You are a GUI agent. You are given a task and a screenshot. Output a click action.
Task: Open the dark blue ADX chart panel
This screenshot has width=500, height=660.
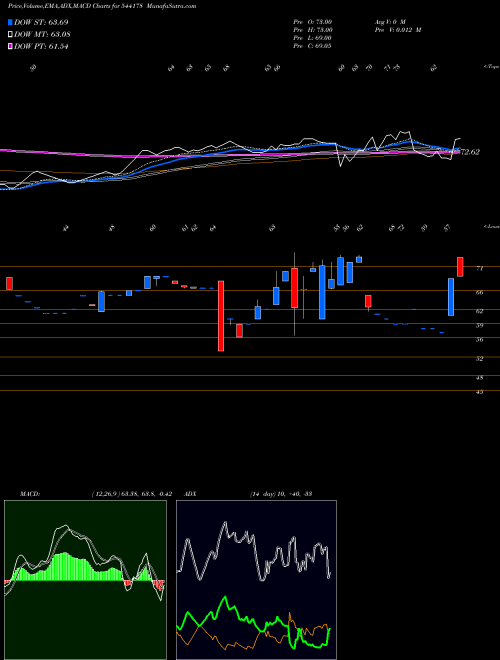click(x=256, y=580)
